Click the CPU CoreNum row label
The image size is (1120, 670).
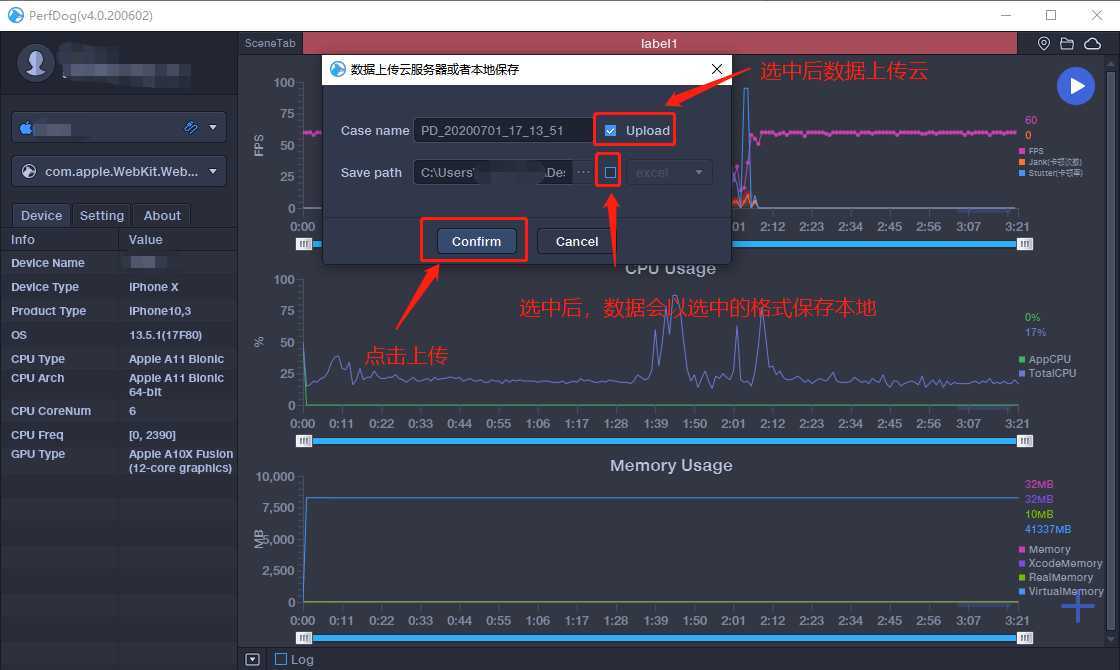click(x=51, y=411)
